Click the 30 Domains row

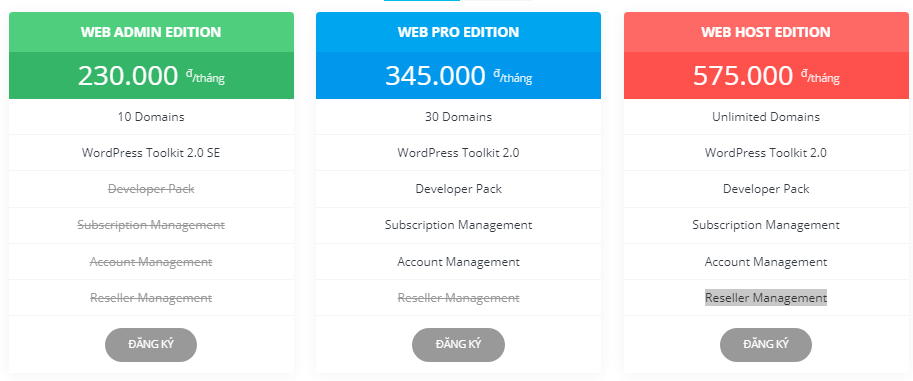458,117
